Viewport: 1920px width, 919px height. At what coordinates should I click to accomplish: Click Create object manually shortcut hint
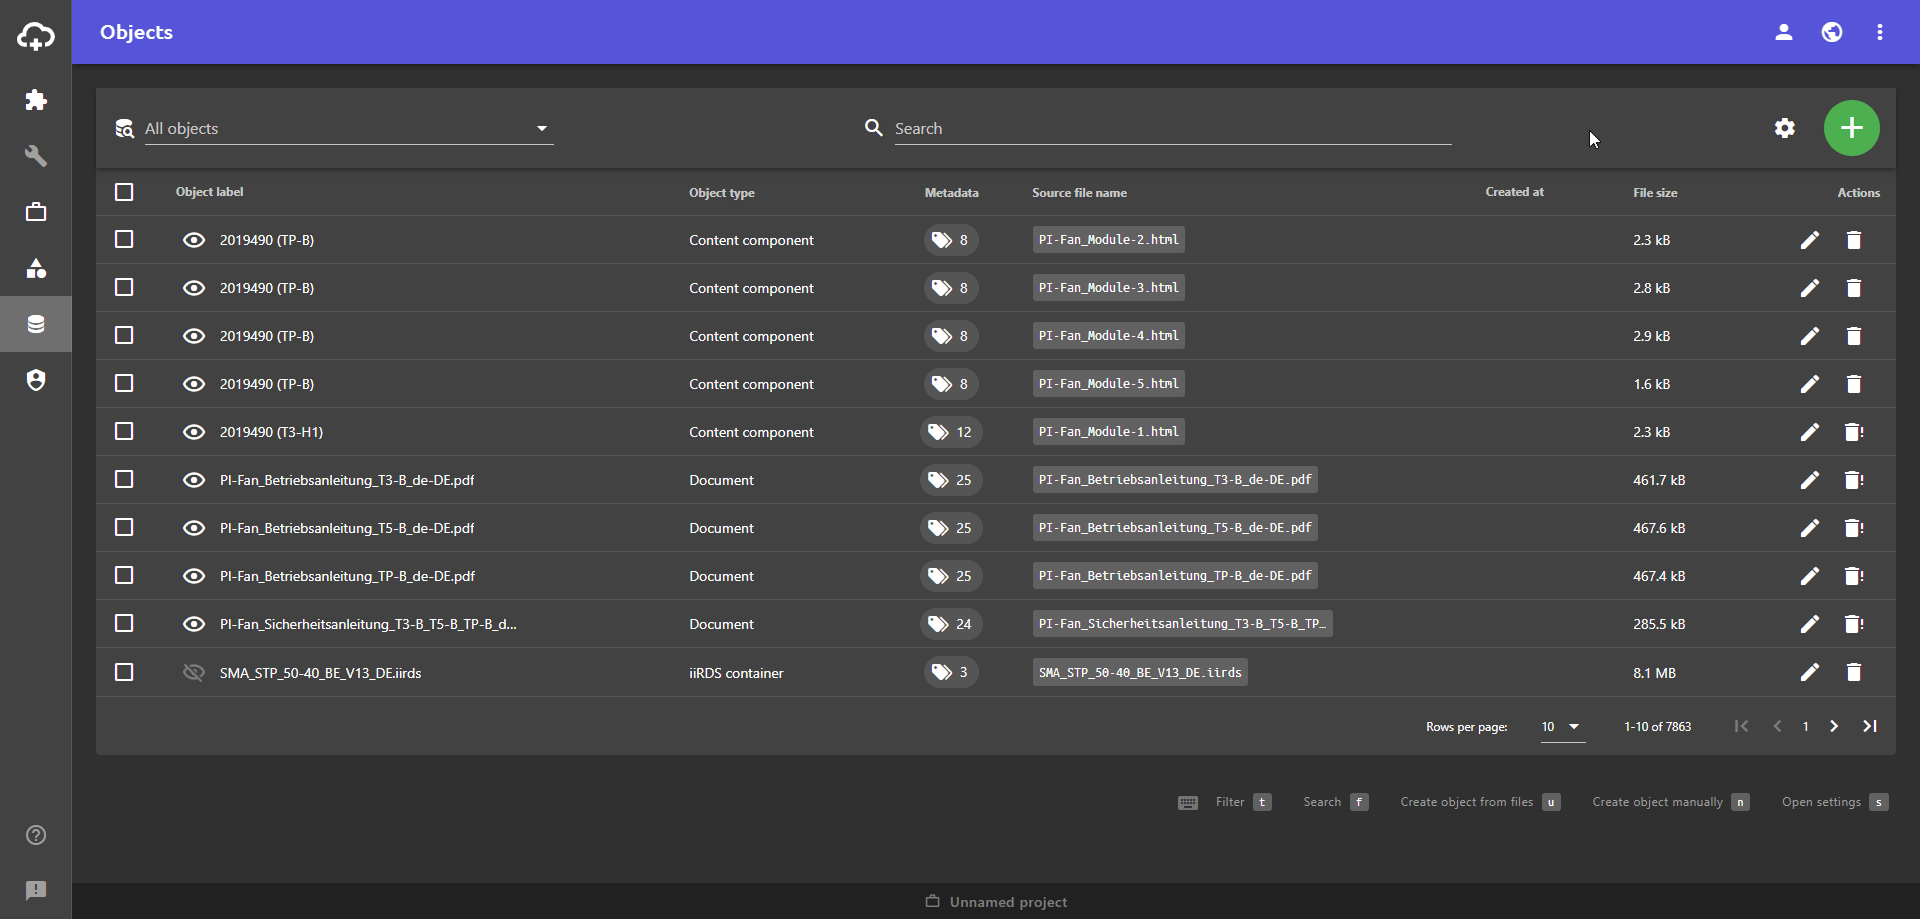(x=1670, y=802)
